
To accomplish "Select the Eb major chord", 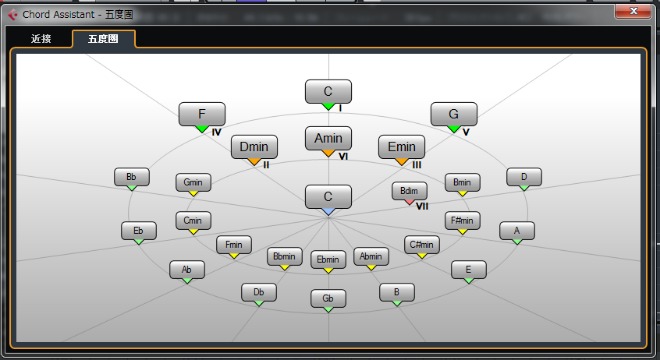I will coord(139,231).
